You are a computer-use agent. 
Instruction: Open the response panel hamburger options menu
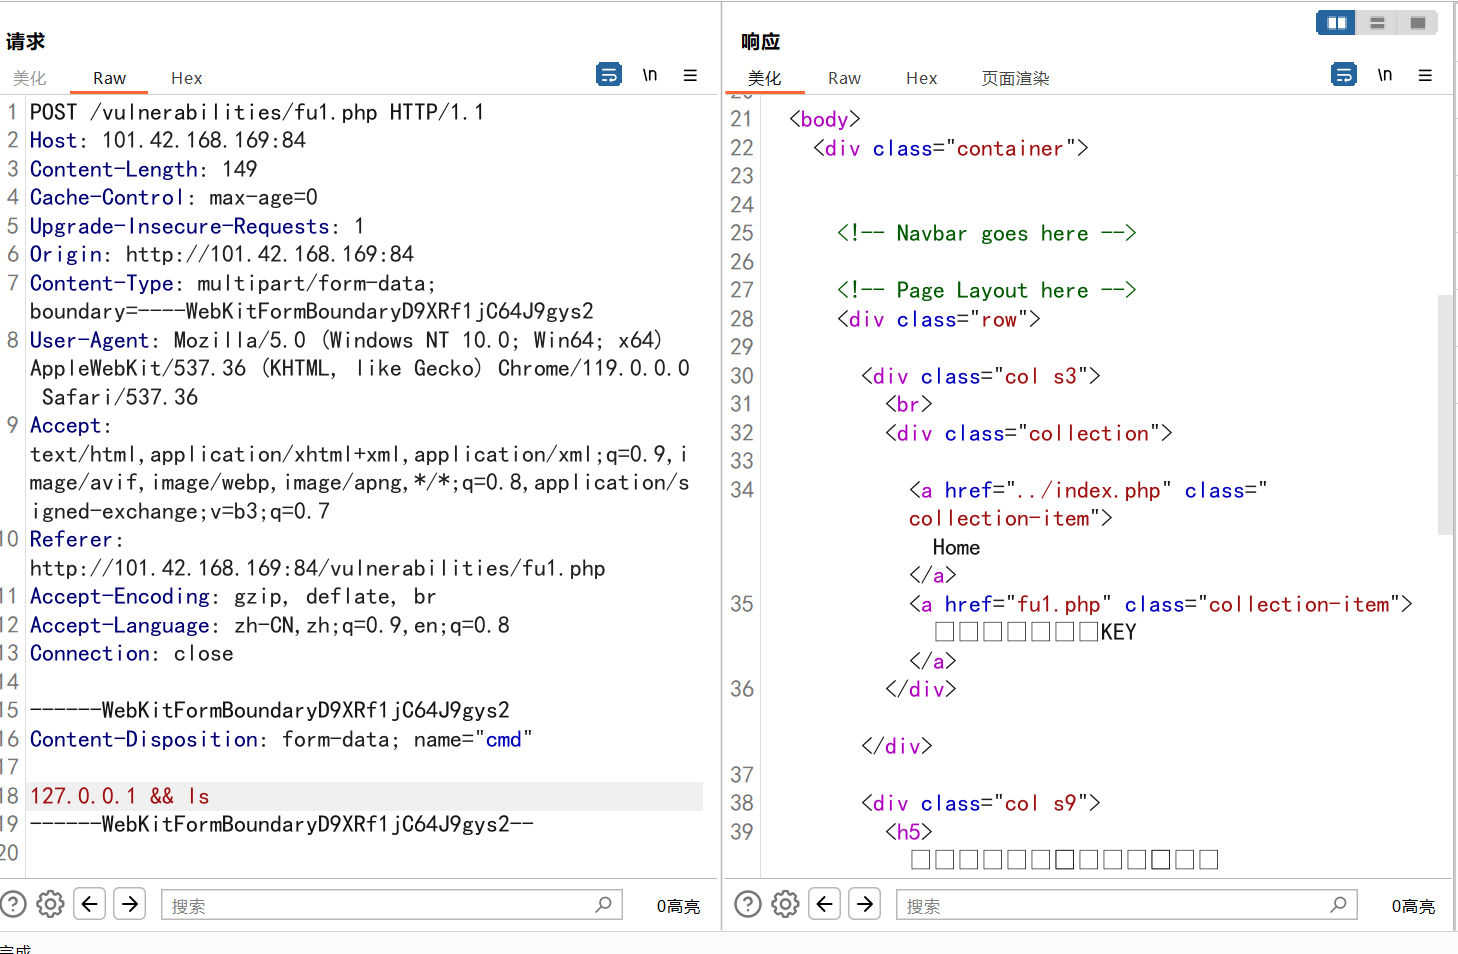1425,75
